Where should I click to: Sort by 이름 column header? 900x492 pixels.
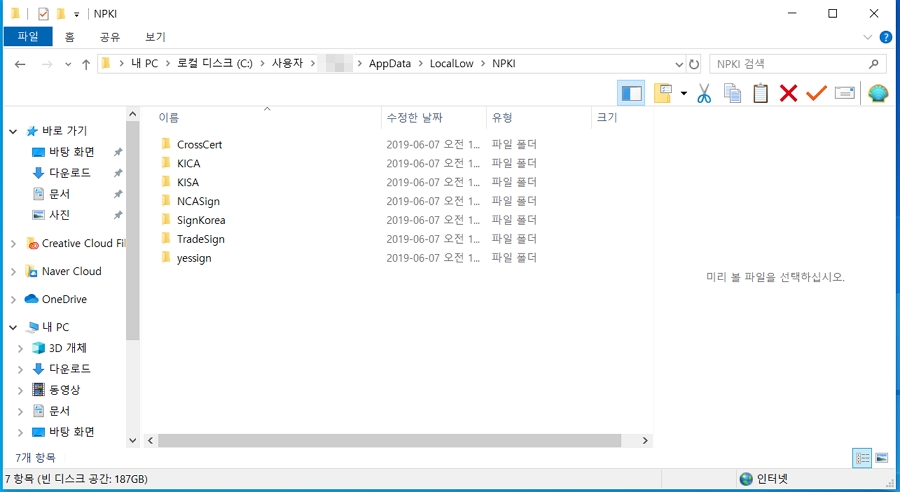(168, 118)
